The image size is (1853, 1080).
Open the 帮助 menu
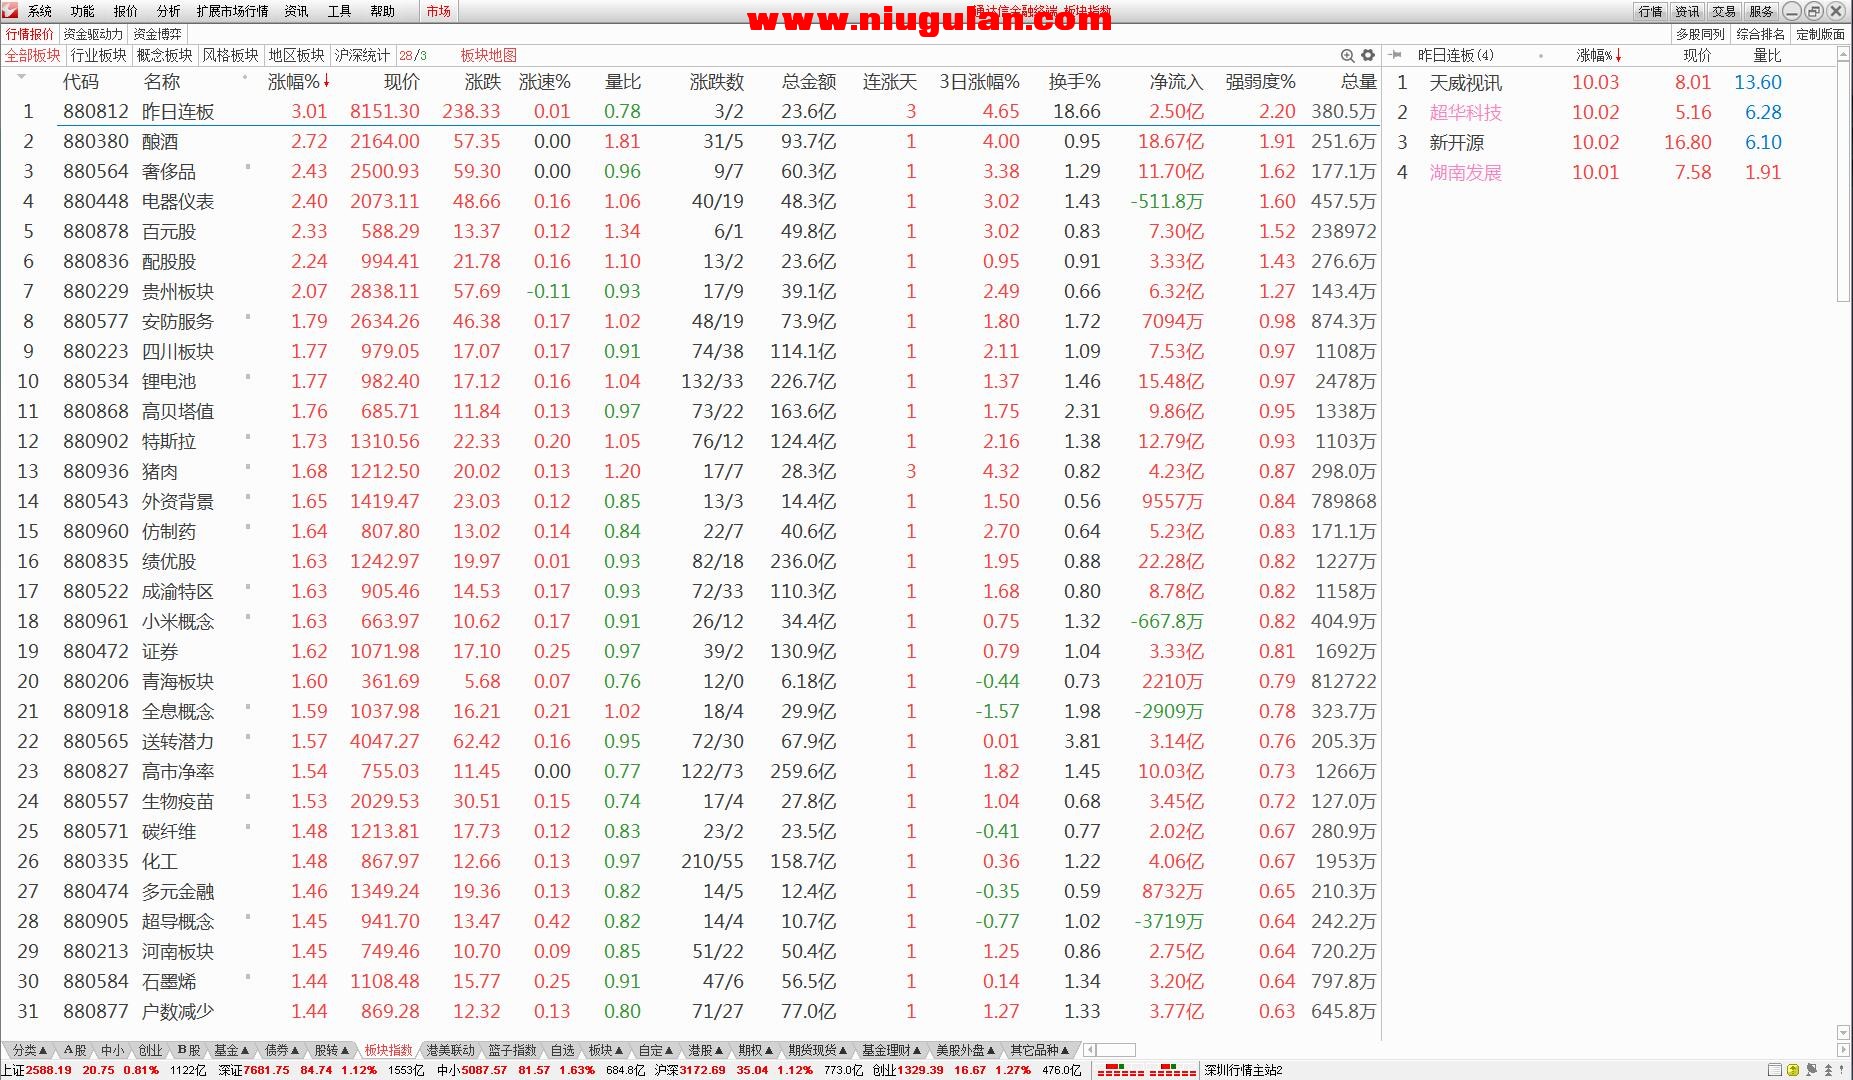382,11
